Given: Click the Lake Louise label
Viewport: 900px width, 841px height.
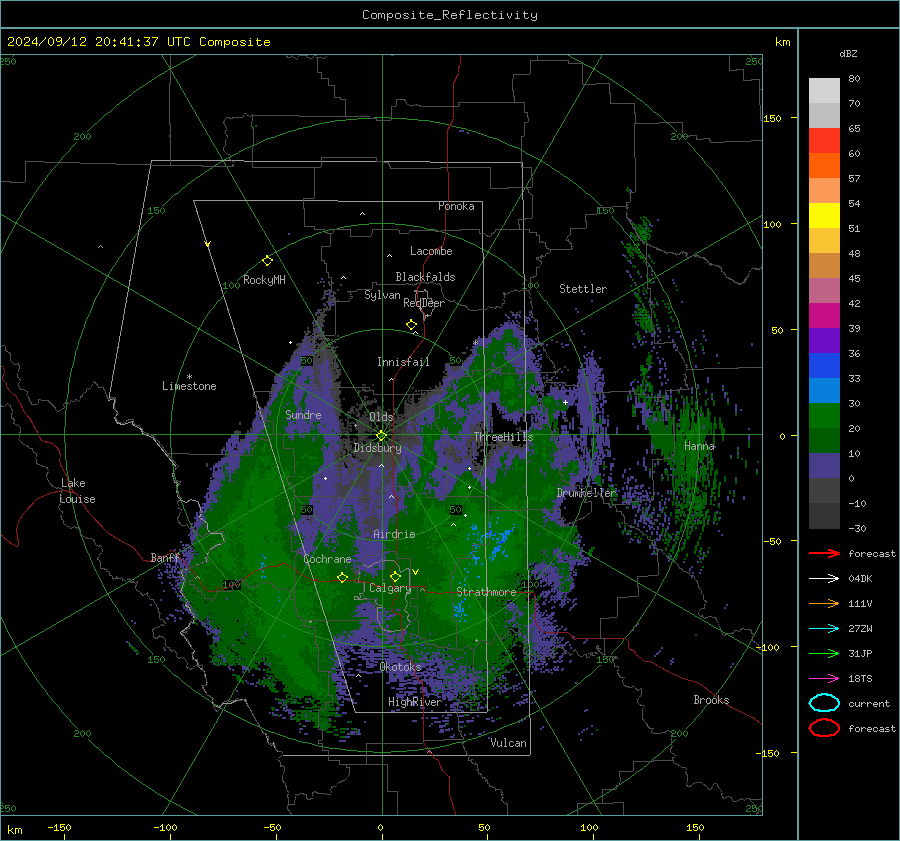Looking at the screenshot, I should pyautogui.click(x=78, y=491).
